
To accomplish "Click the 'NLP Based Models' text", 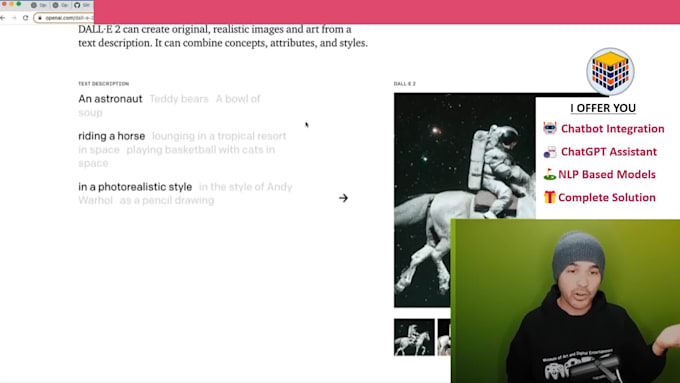I will coord(607,174).
